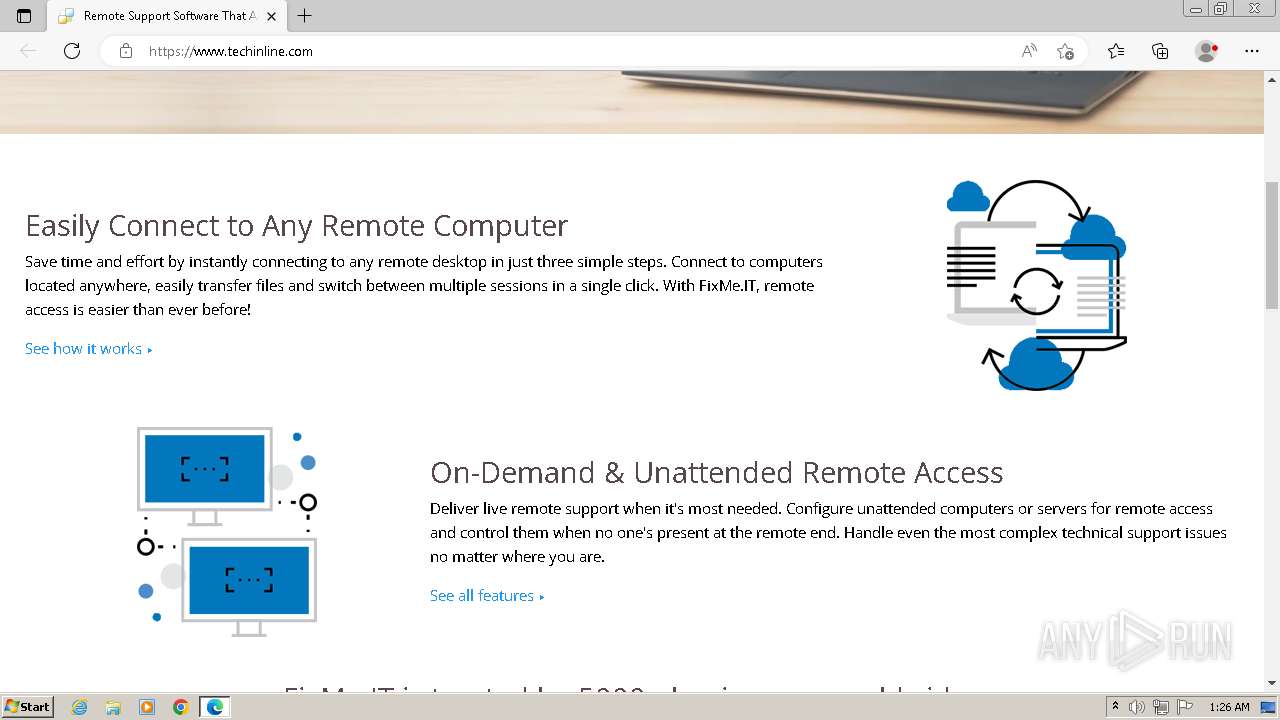Follow the 'See how it works' link
Screen dimensions: 1280x720
pyautogui.click(x=88, y=348)
